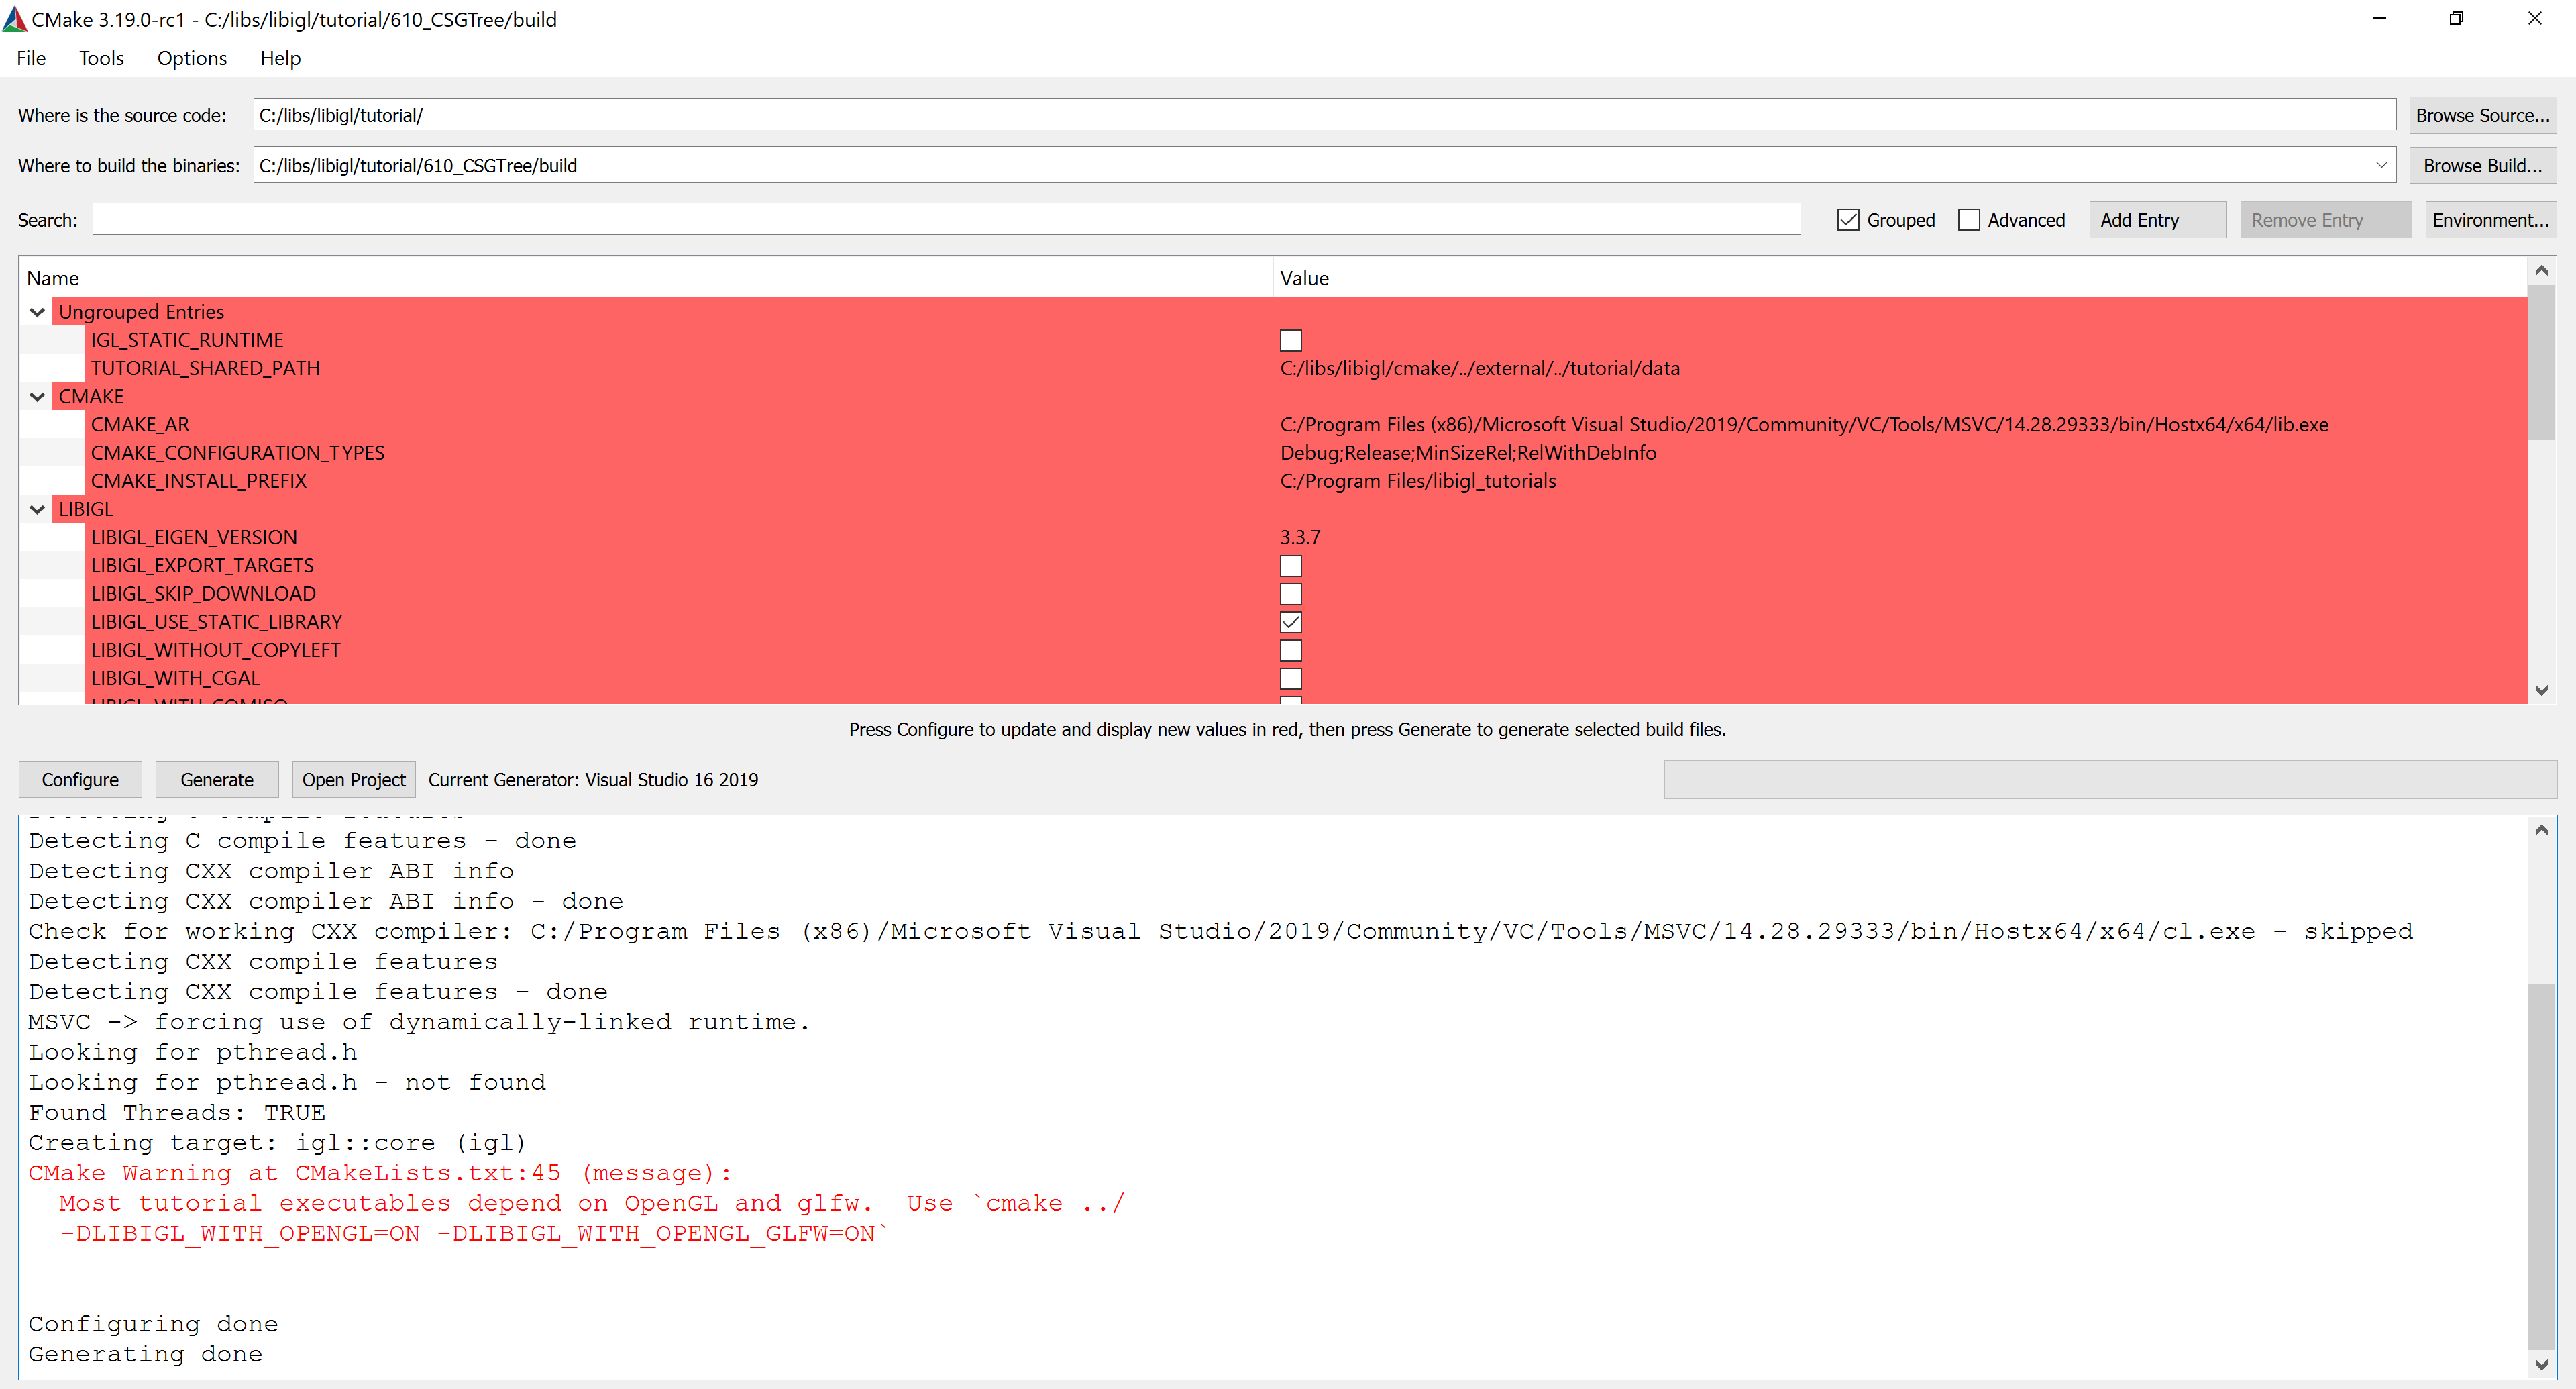
Task: Open the File menu
Action: click(30, 58)
